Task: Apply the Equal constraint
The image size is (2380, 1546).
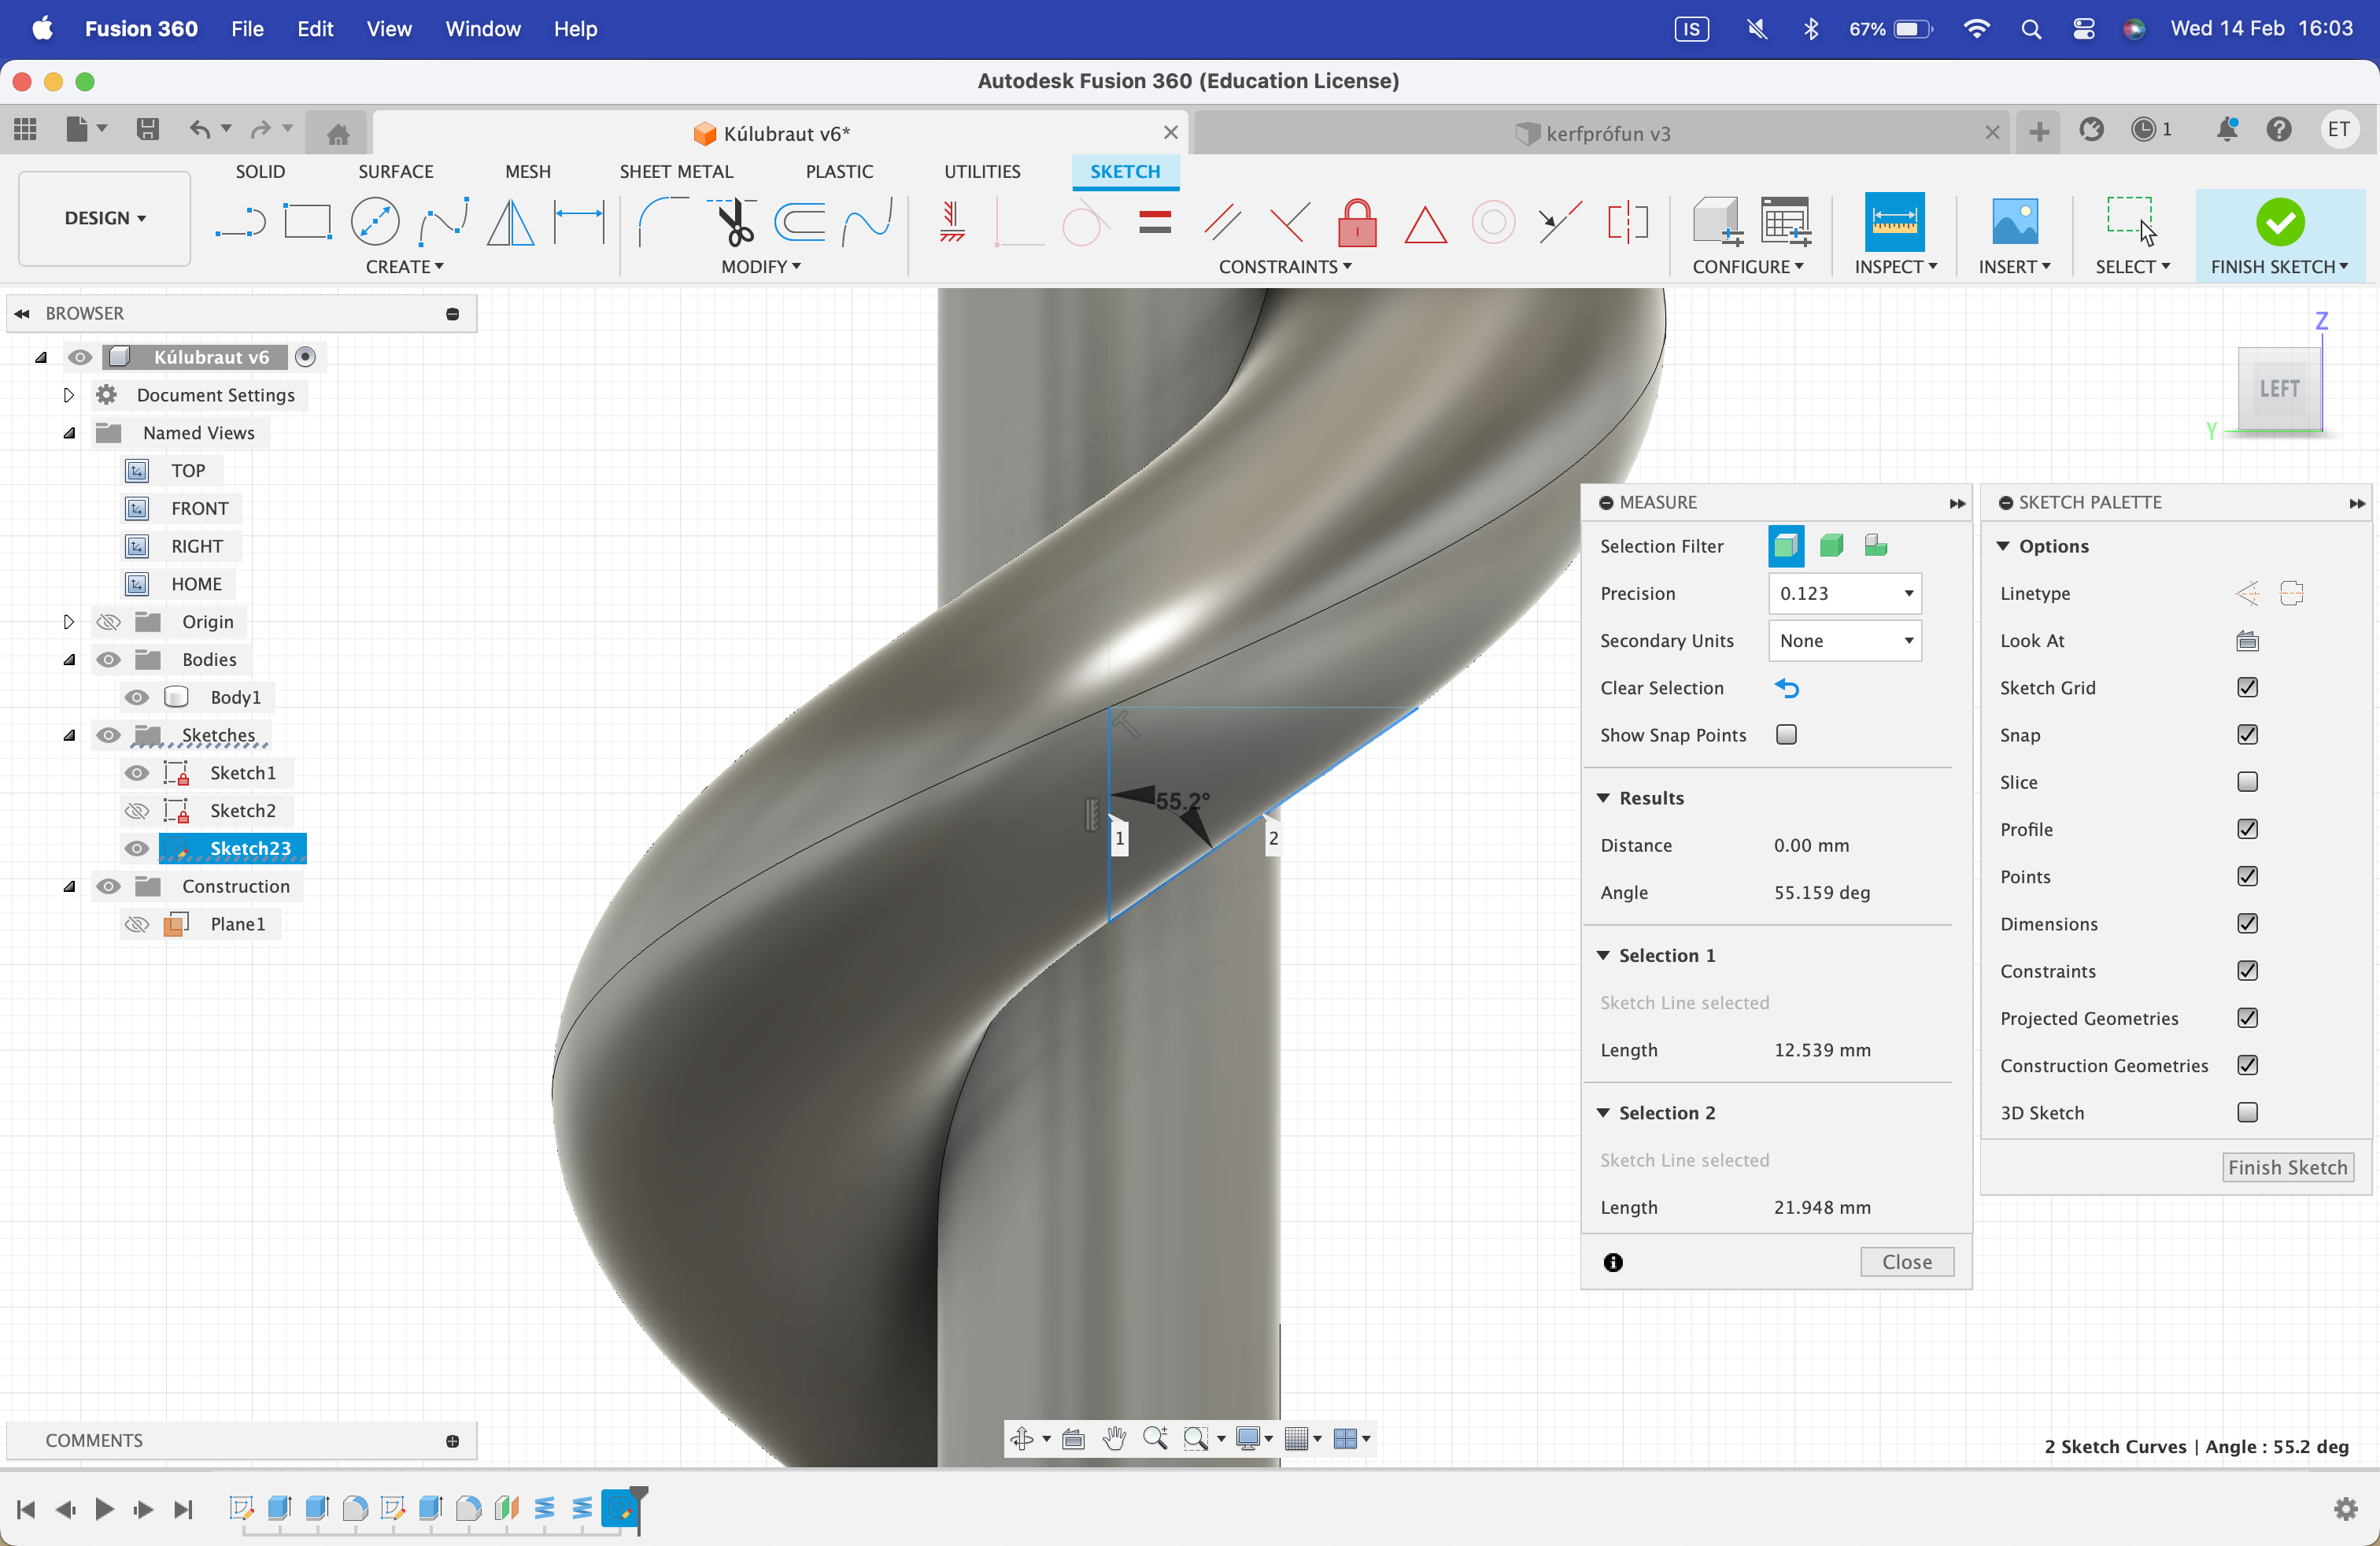Action: point(1155,222)
